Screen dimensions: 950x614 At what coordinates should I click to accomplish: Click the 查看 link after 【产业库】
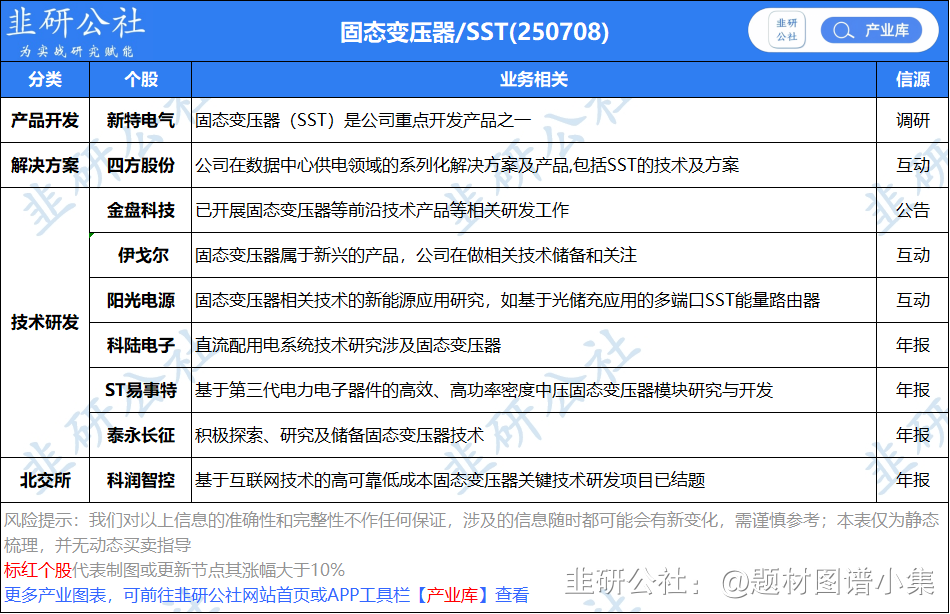[512, 595]
